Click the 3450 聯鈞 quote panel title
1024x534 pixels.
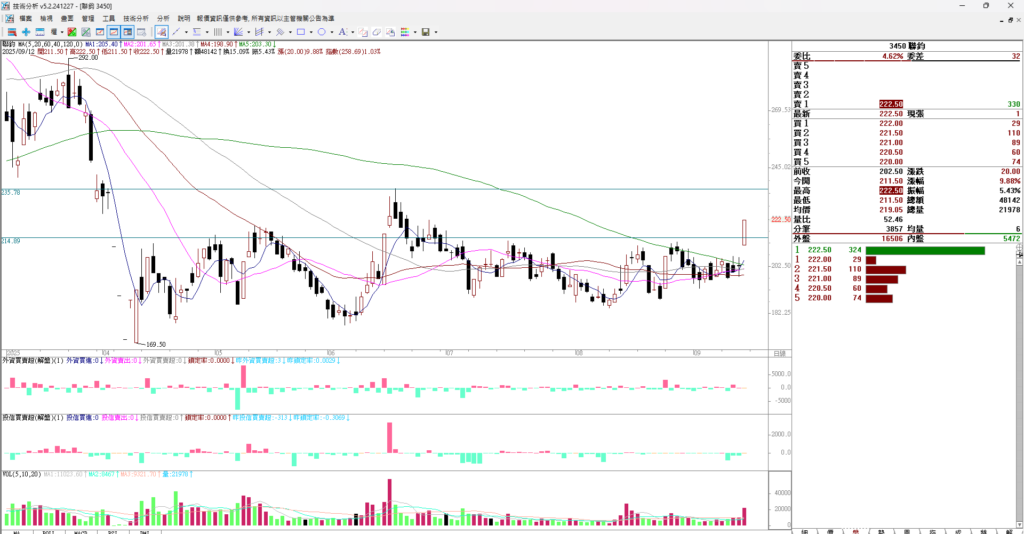[x=907, y=46]
